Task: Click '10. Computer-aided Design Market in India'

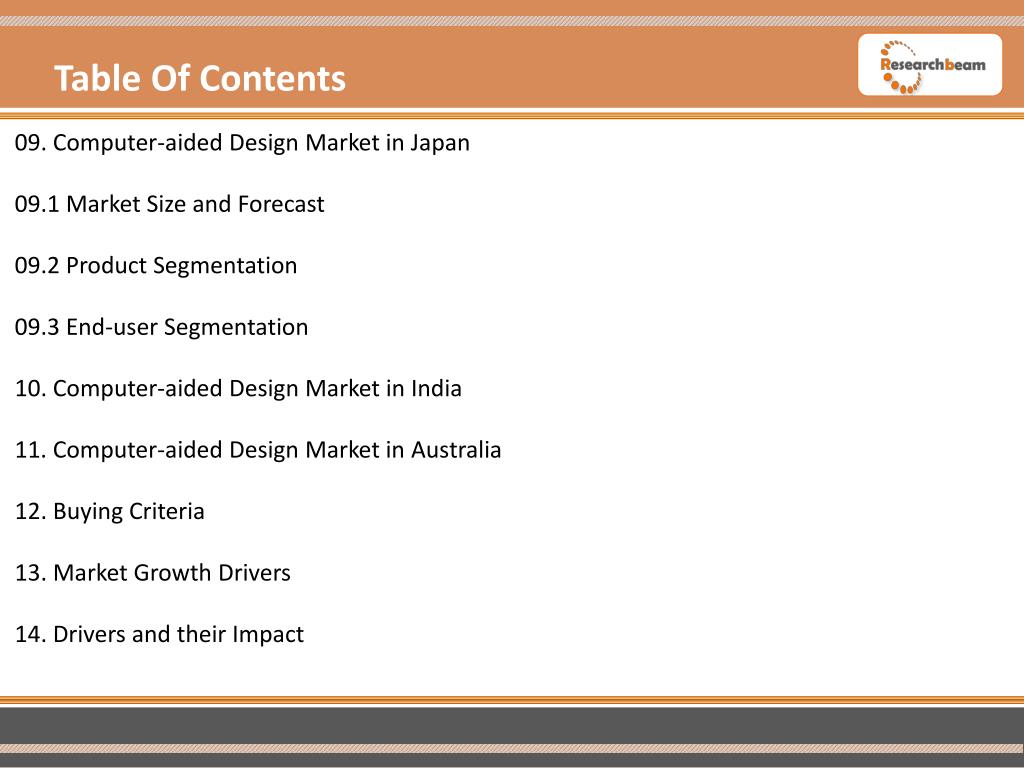Action: [x=238, y=389]
